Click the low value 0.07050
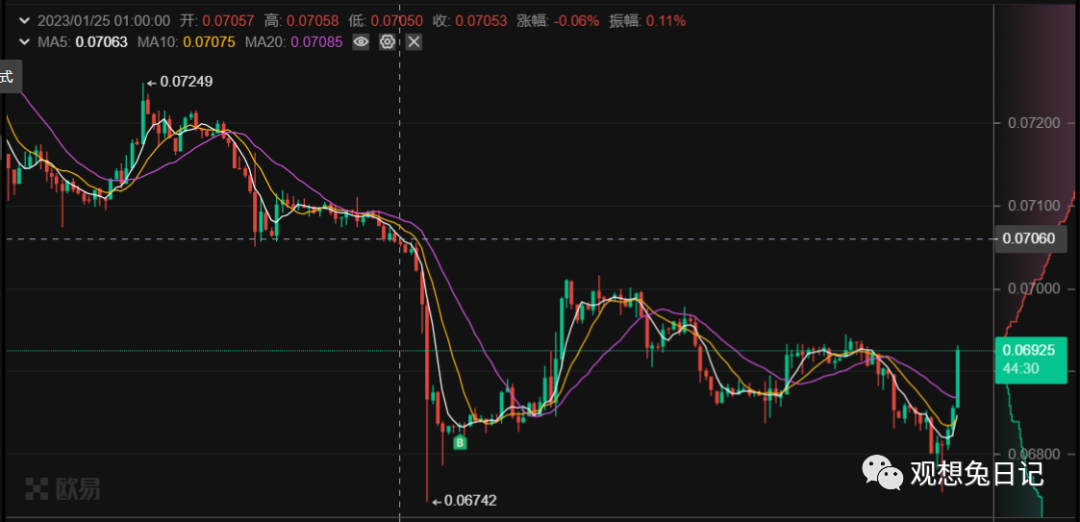 click(x=397, y=21)
